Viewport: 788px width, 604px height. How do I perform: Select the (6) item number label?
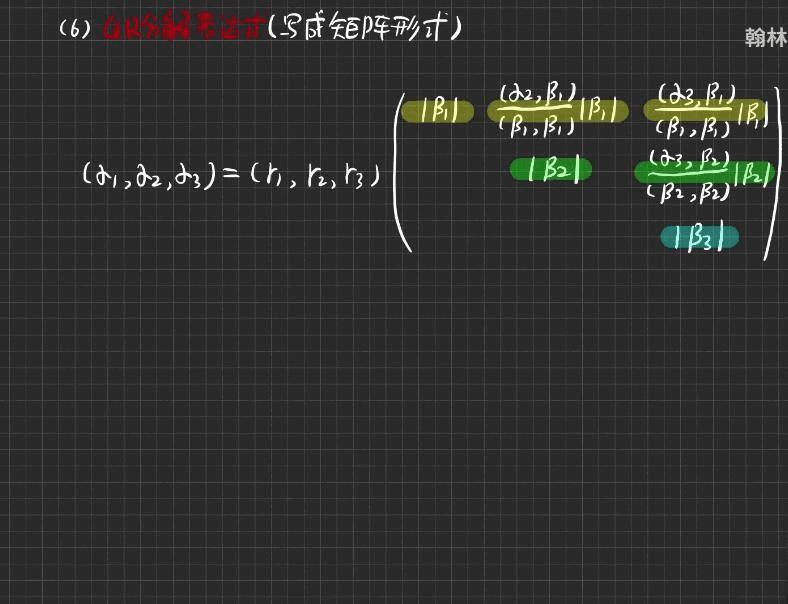(75, 30)
